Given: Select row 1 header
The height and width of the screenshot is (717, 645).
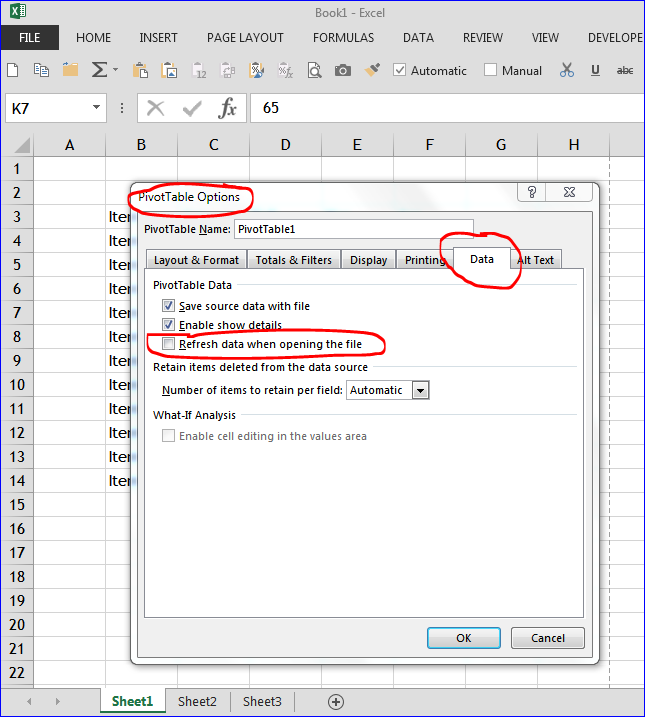Looking at the screenshot, I should 17,169.
